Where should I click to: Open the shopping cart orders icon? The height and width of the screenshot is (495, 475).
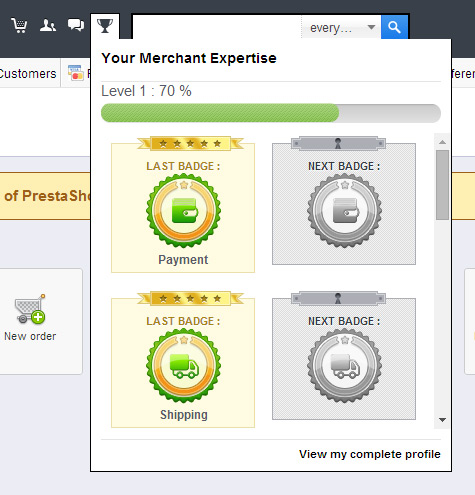point(19,25)
